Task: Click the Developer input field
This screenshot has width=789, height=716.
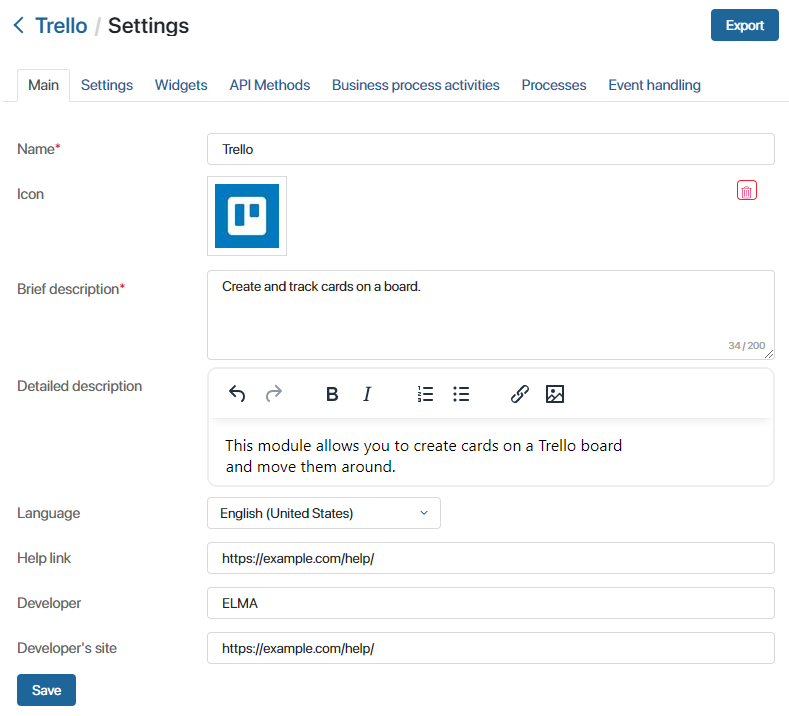Action: (x=491, y=603)
